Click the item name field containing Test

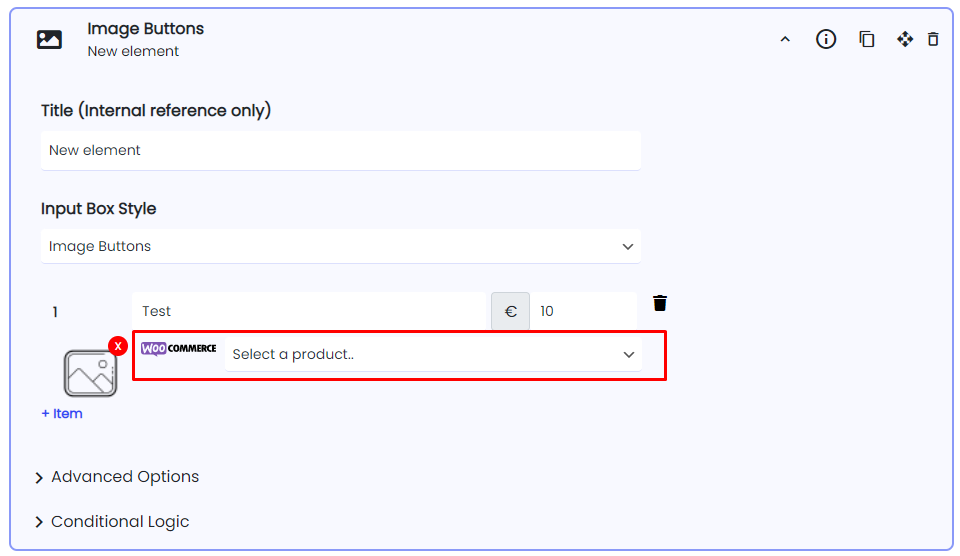309,311
